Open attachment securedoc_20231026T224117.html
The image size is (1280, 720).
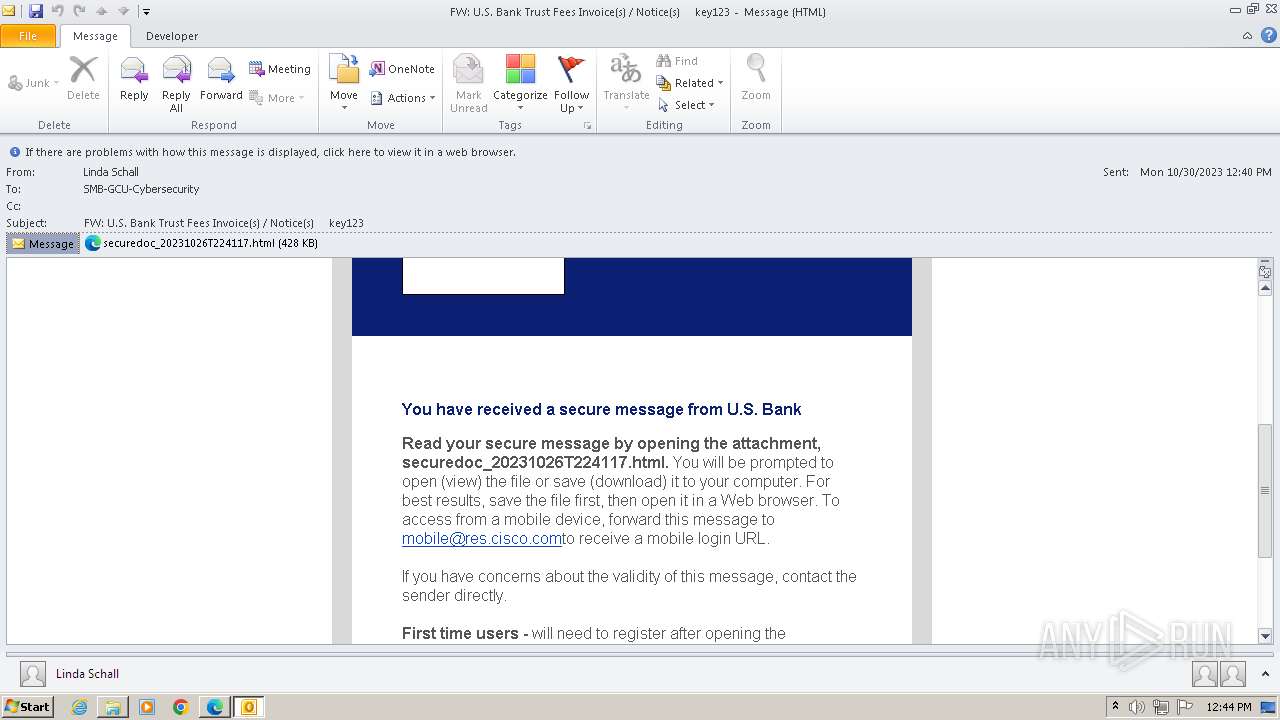tap(201, 243)
